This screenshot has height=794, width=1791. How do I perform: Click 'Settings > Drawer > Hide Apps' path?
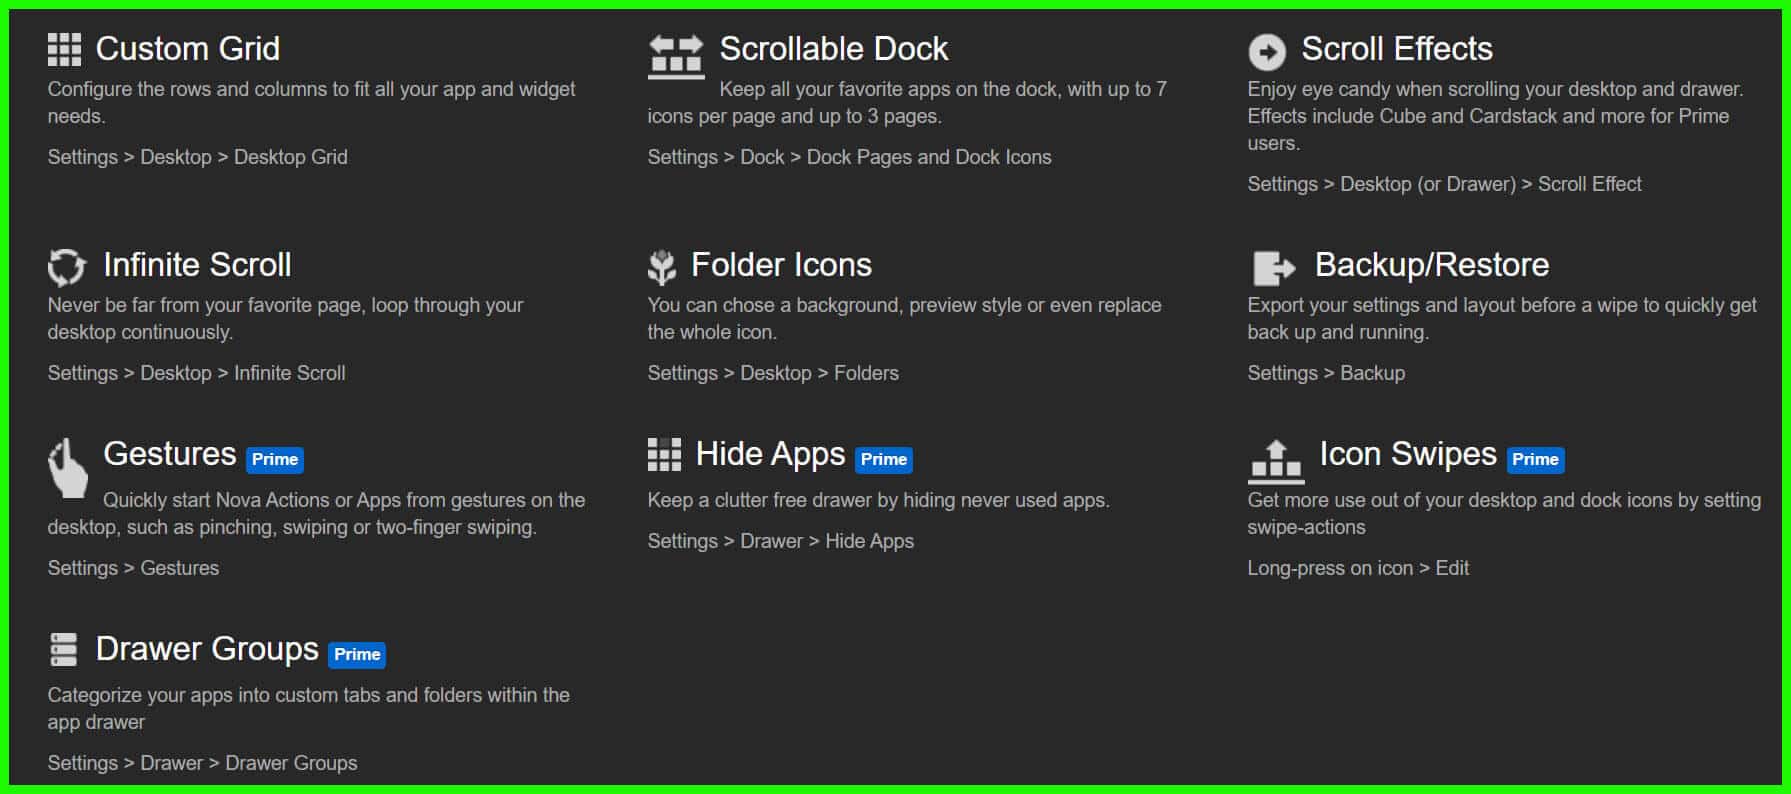coord(781,541)
